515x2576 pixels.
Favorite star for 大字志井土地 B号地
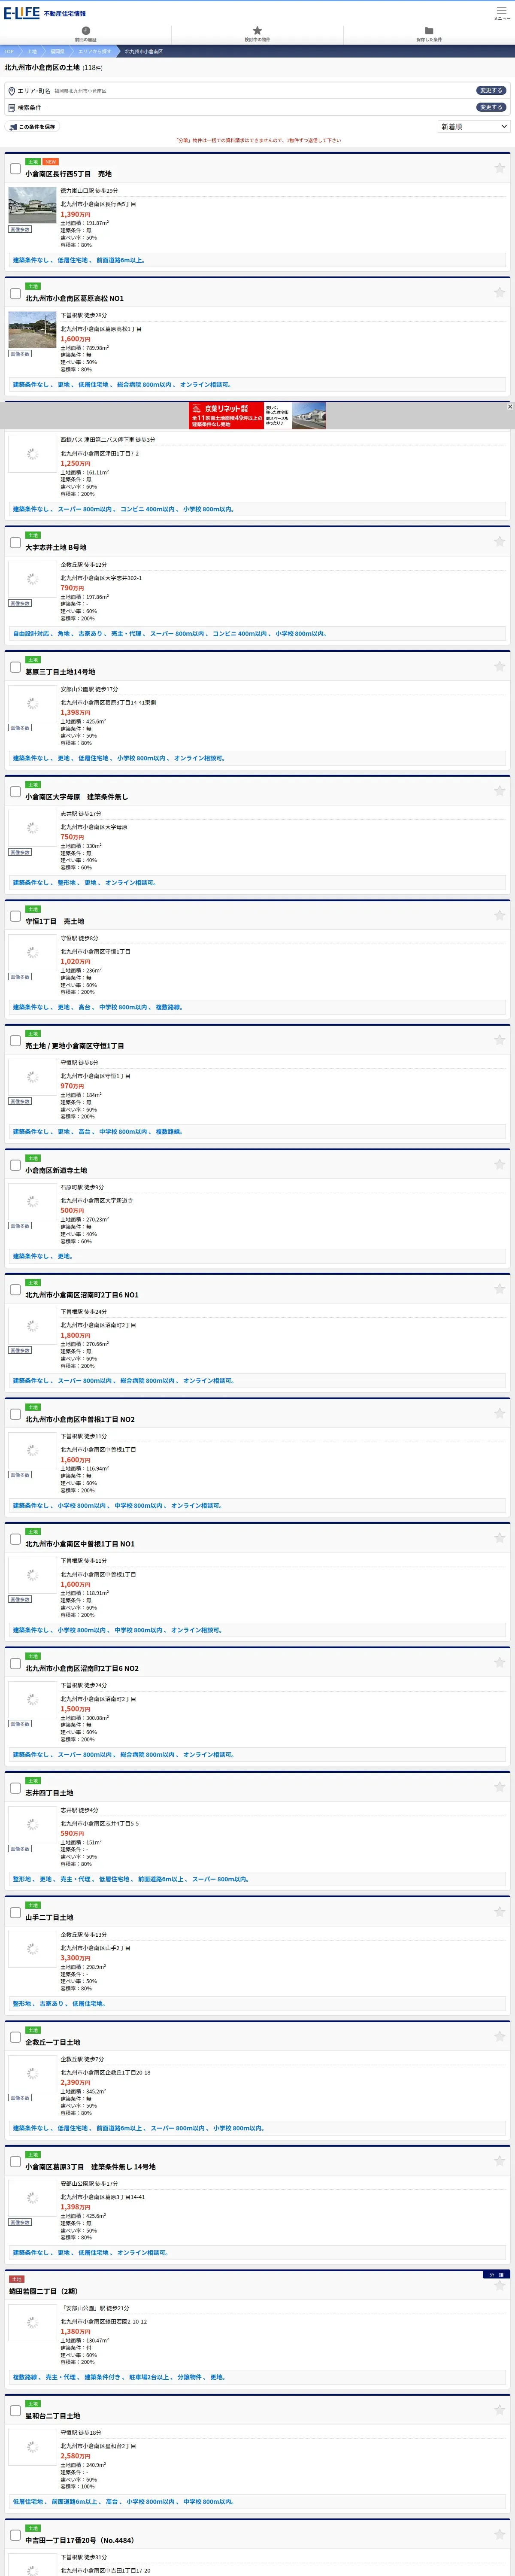pos(499,541)
